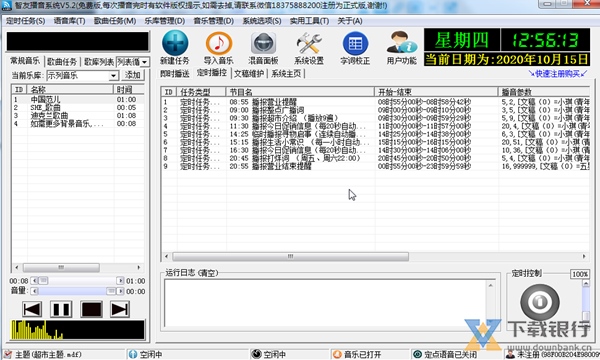The width and height of the screenshot is (600, 360).
Task: Switch to the 定时播控 tab
Action: [x=212, y=73]
